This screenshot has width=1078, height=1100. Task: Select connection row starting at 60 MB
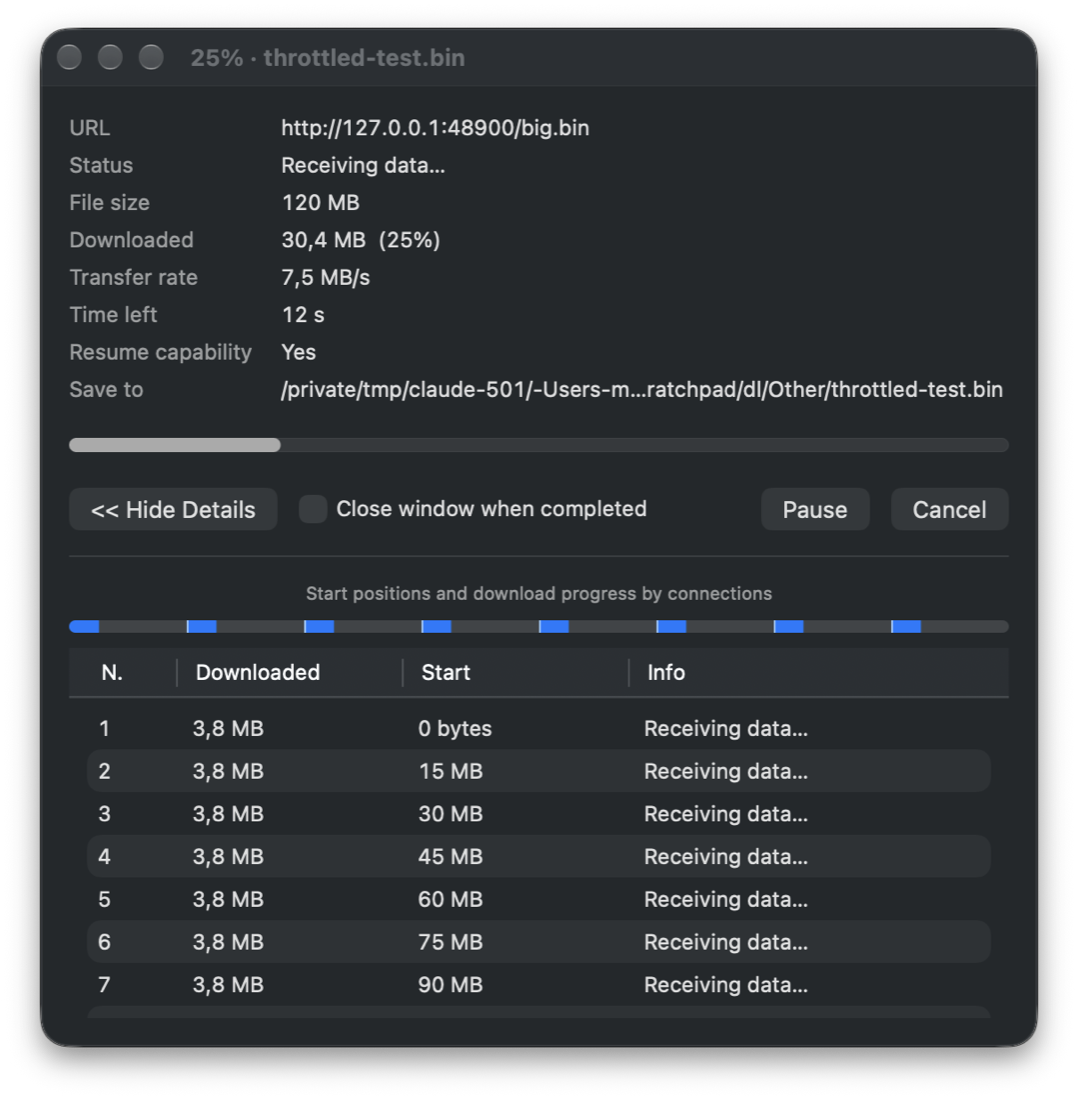coord(539,899)
